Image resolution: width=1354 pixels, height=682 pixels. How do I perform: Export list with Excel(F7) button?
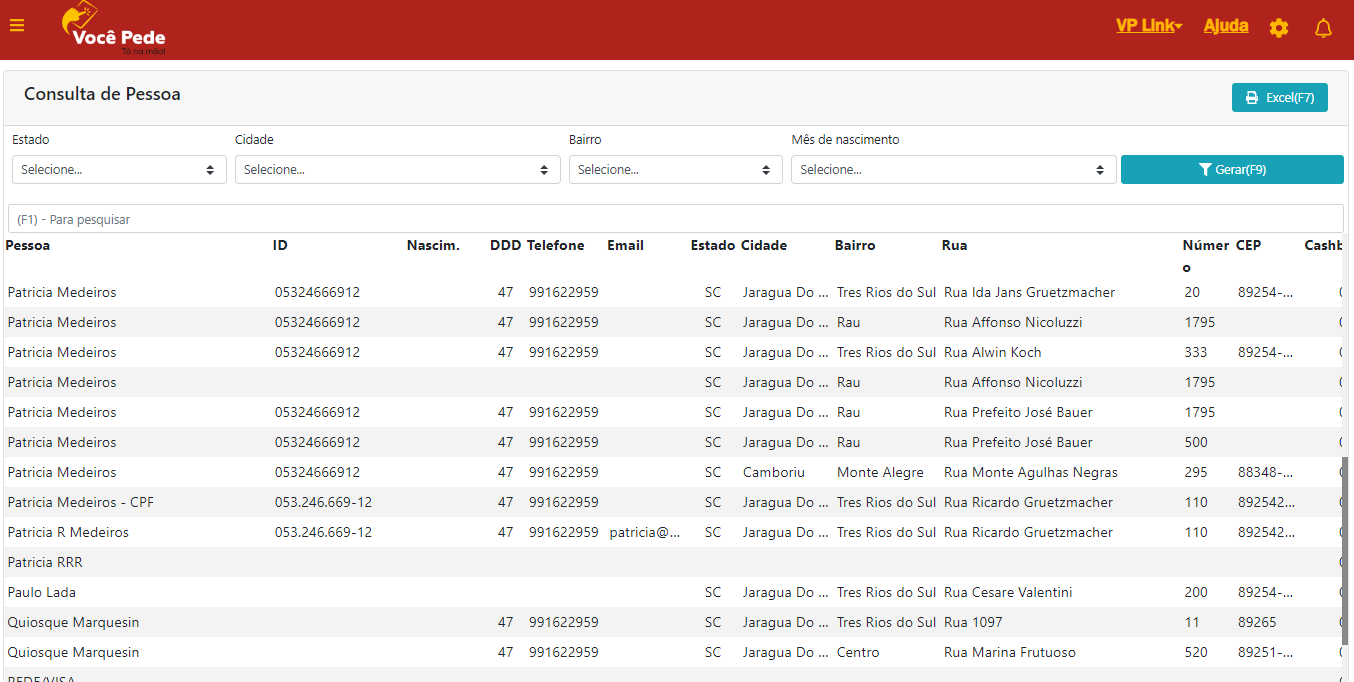coord(1279,98)
